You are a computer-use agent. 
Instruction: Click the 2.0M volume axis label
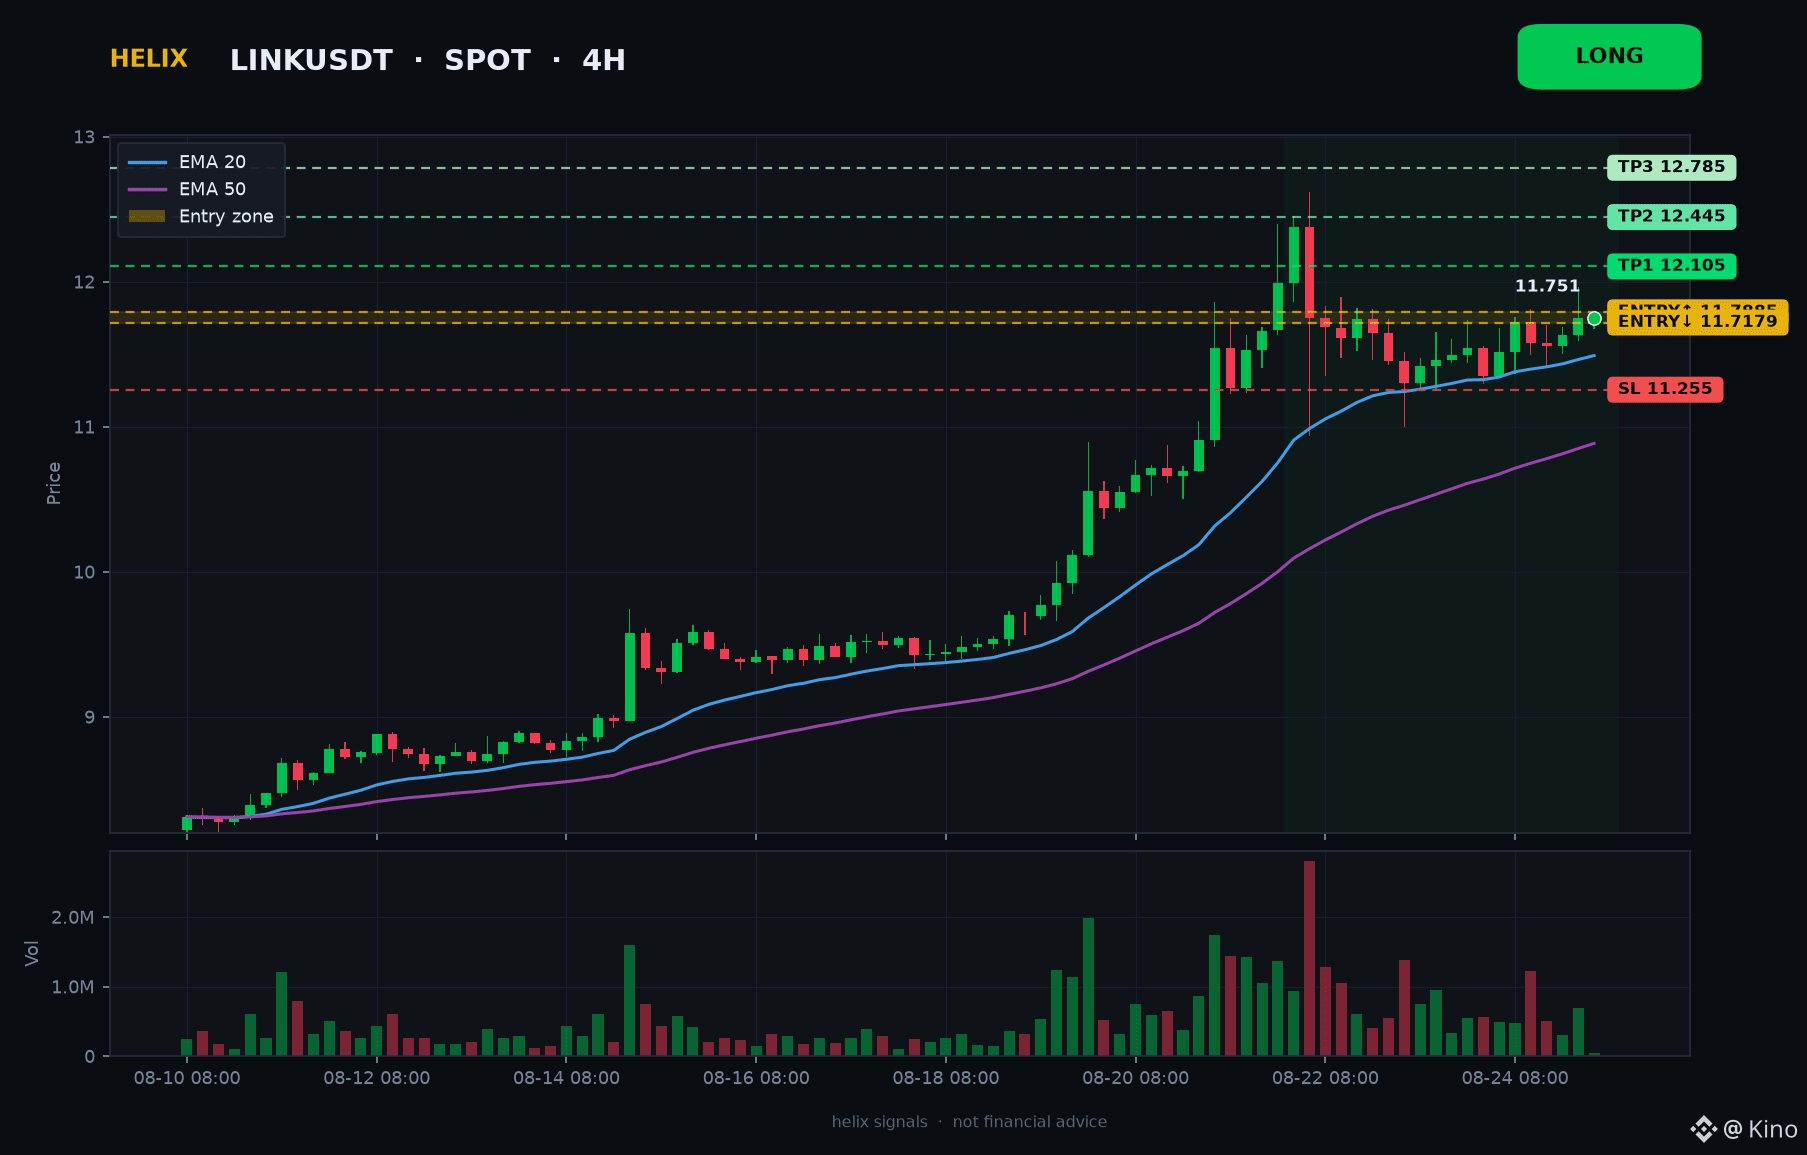73,917
